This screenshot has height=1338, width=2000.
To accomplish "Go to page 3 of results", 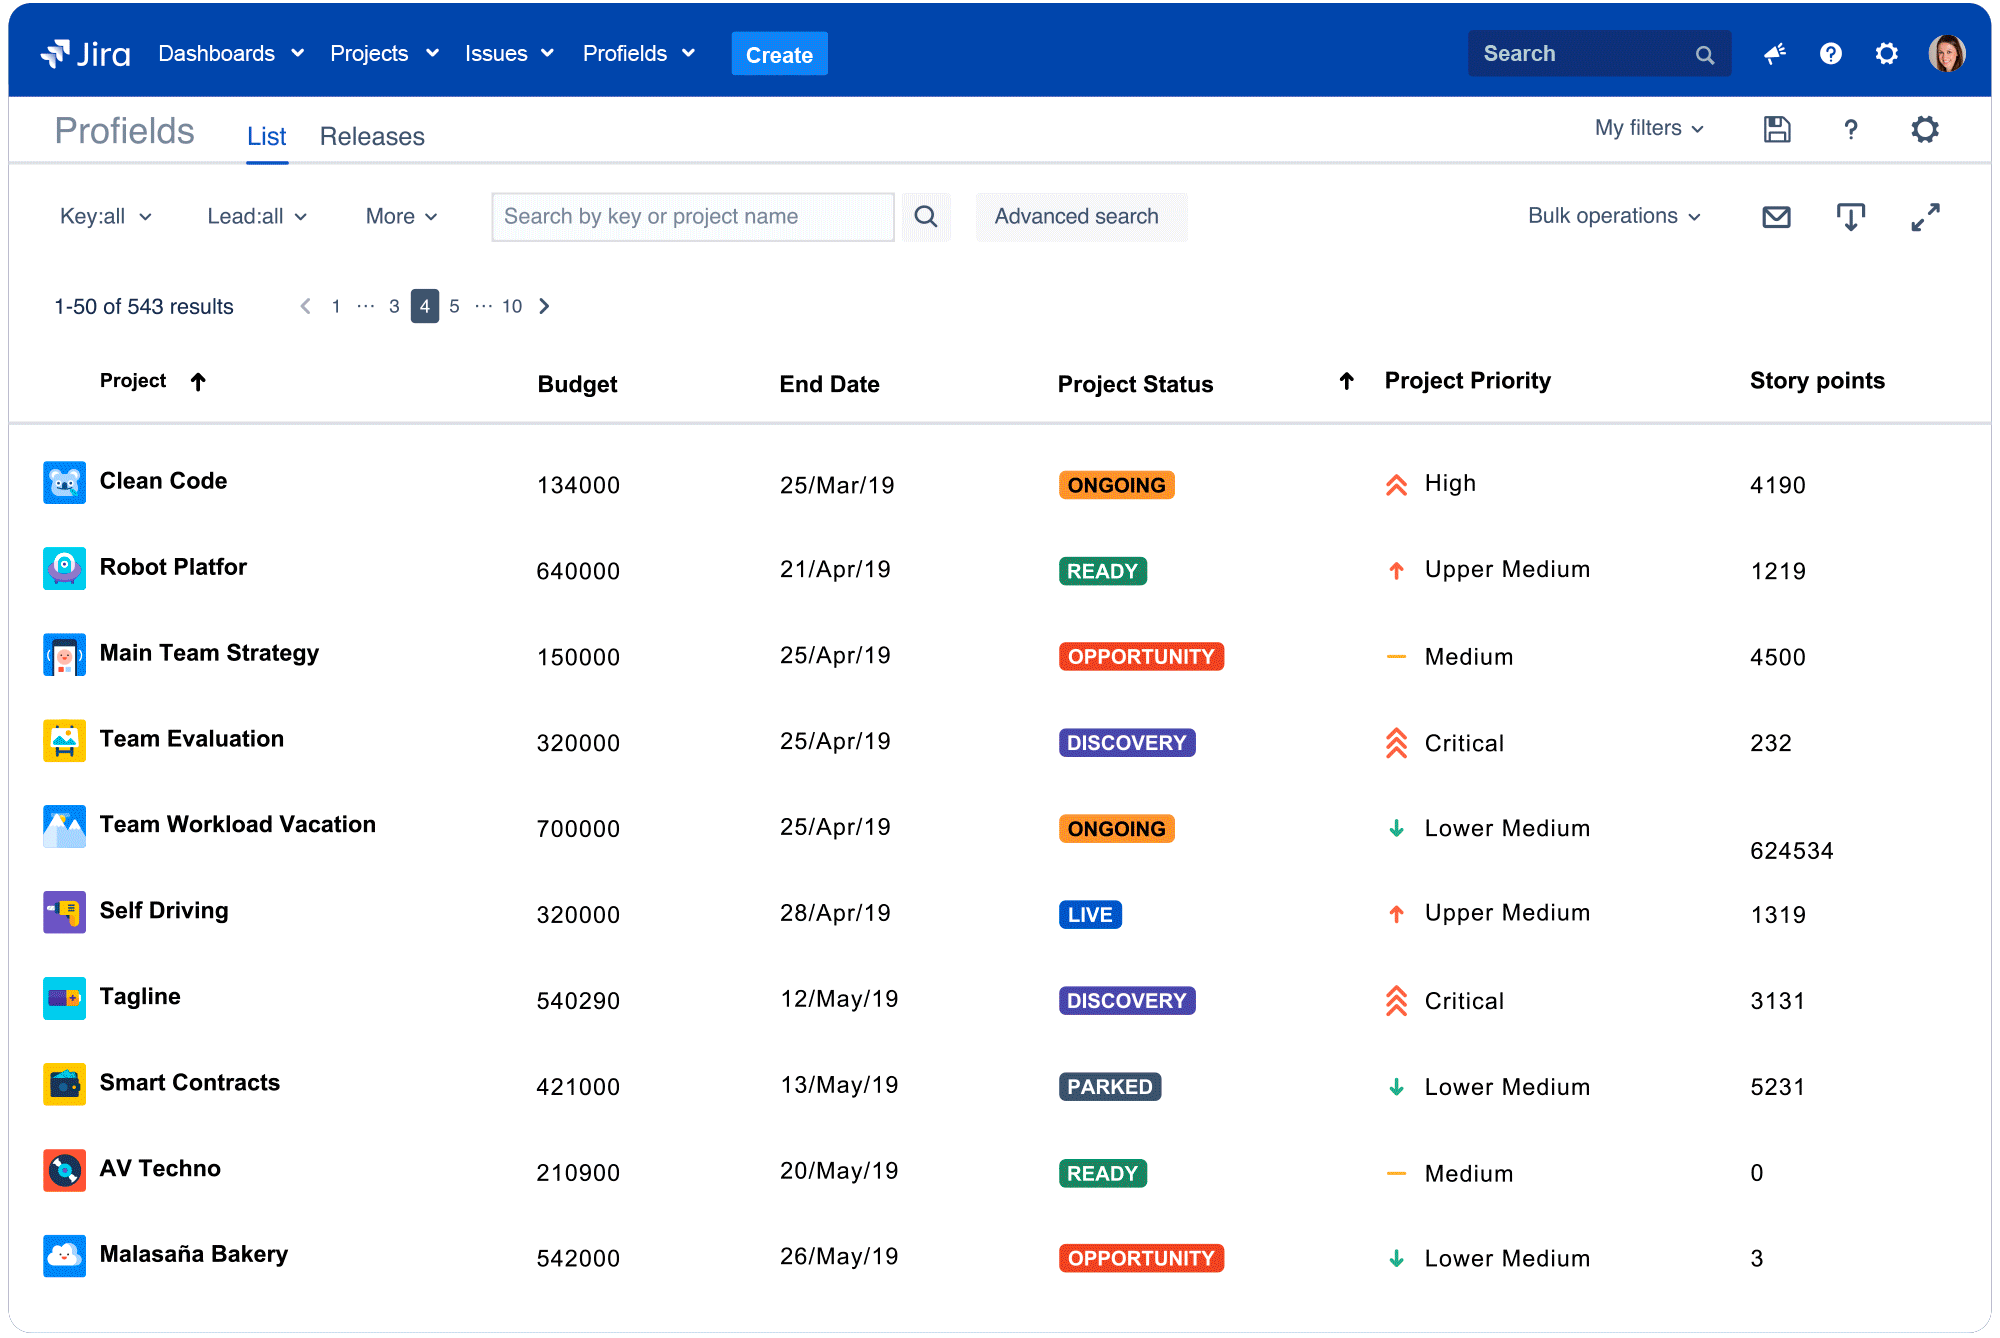I will coord(394,306).
